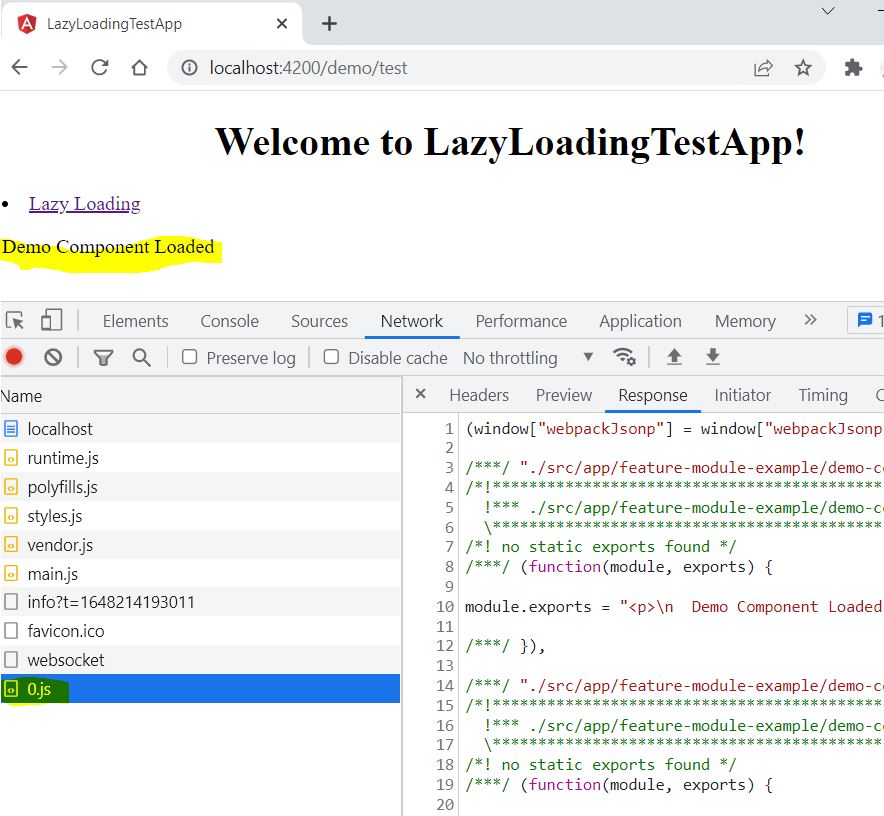Image resolution: width=884 pixels, height=816 pixels.
Task: Select the 0.js network request
Action: click(x=38, y=689)
